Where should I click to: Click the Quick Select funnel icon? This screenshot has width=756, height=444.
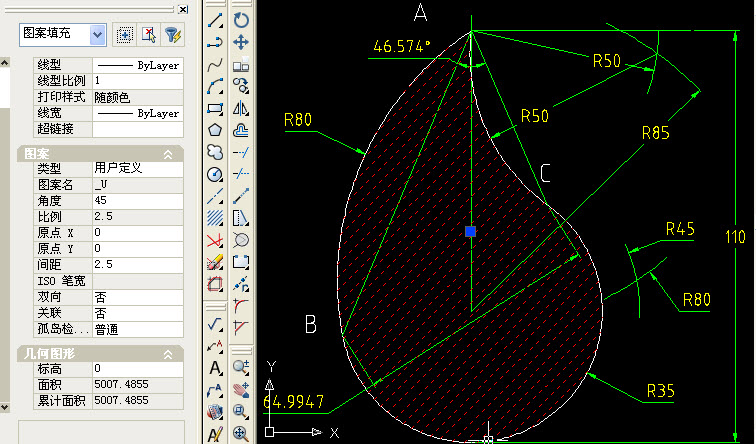pyautogui.click(x=173, y=35)
